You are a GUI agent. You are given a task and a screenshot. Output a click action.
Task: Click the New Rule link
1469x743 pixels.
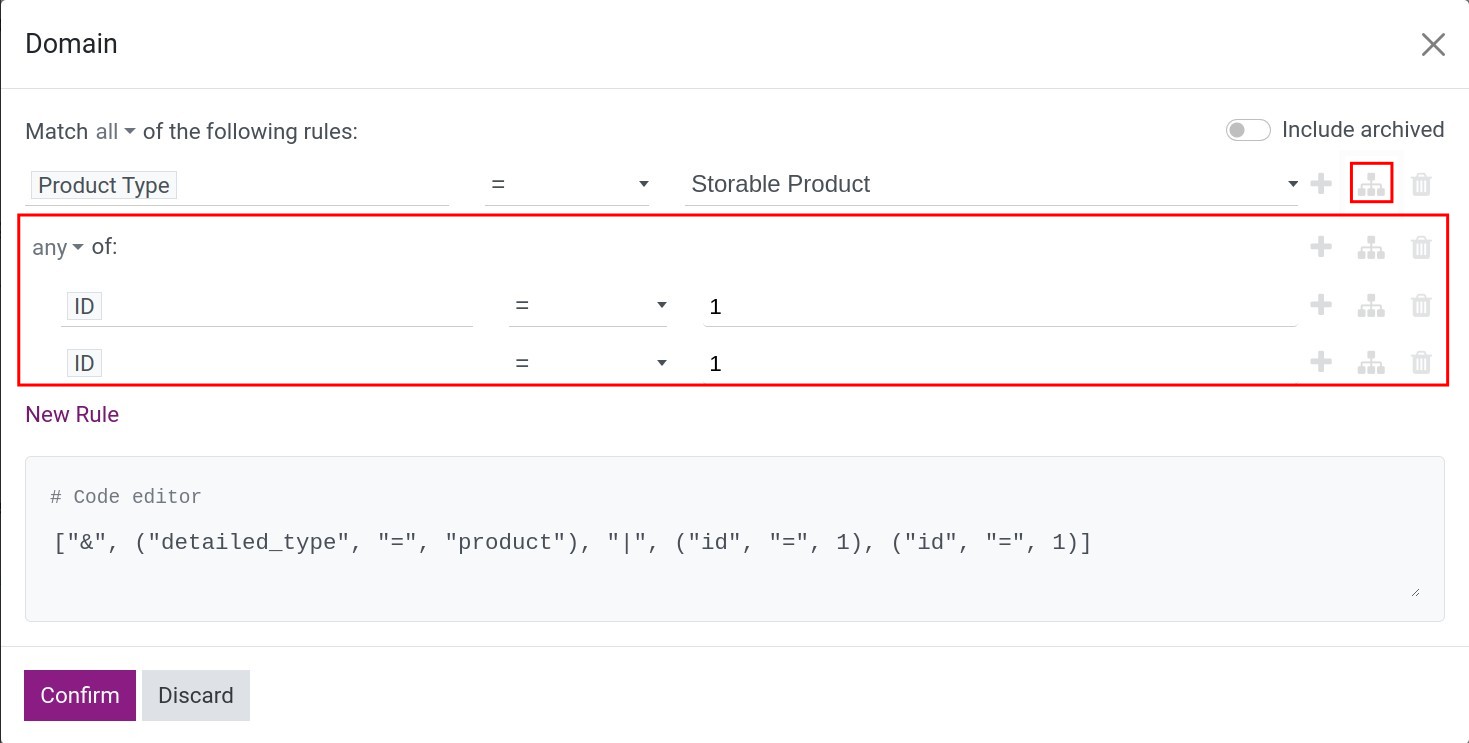(x=72, y=414)
